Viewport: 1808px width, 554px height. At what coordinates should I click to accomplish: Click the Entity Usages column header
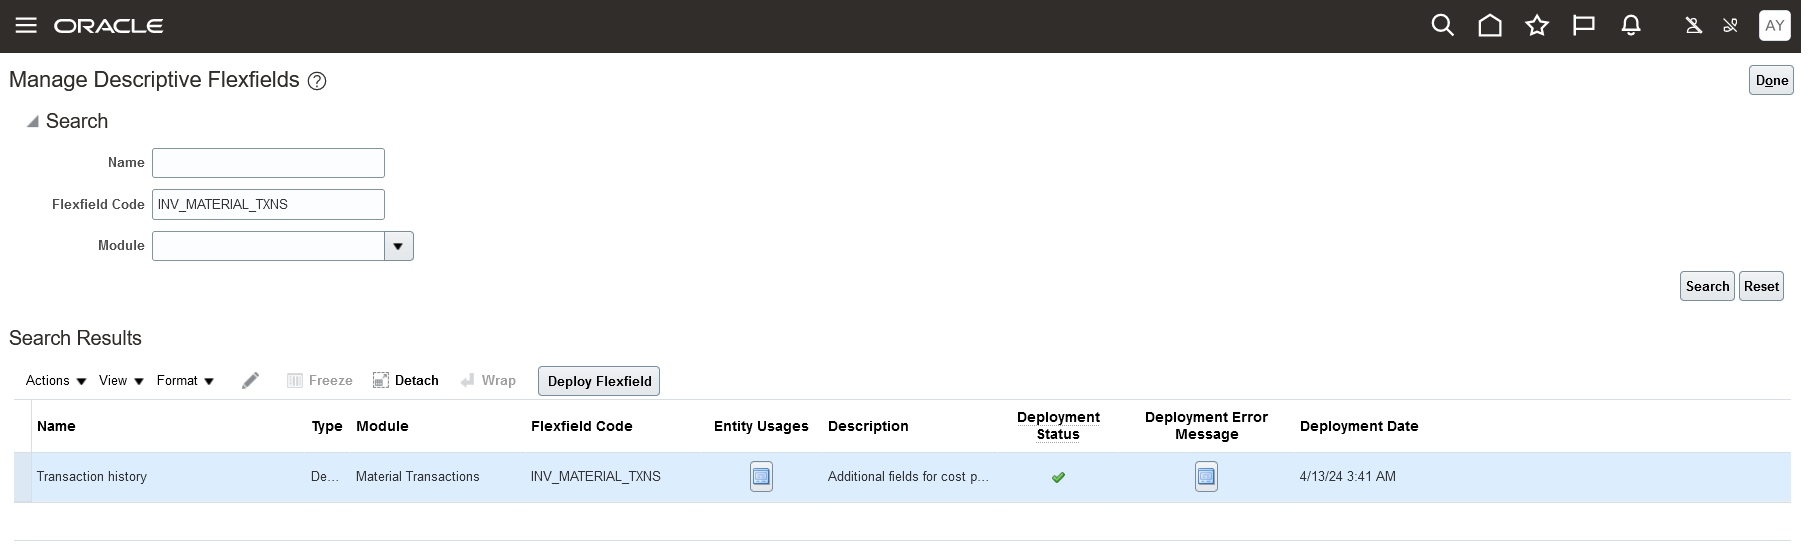coord(761,426)
